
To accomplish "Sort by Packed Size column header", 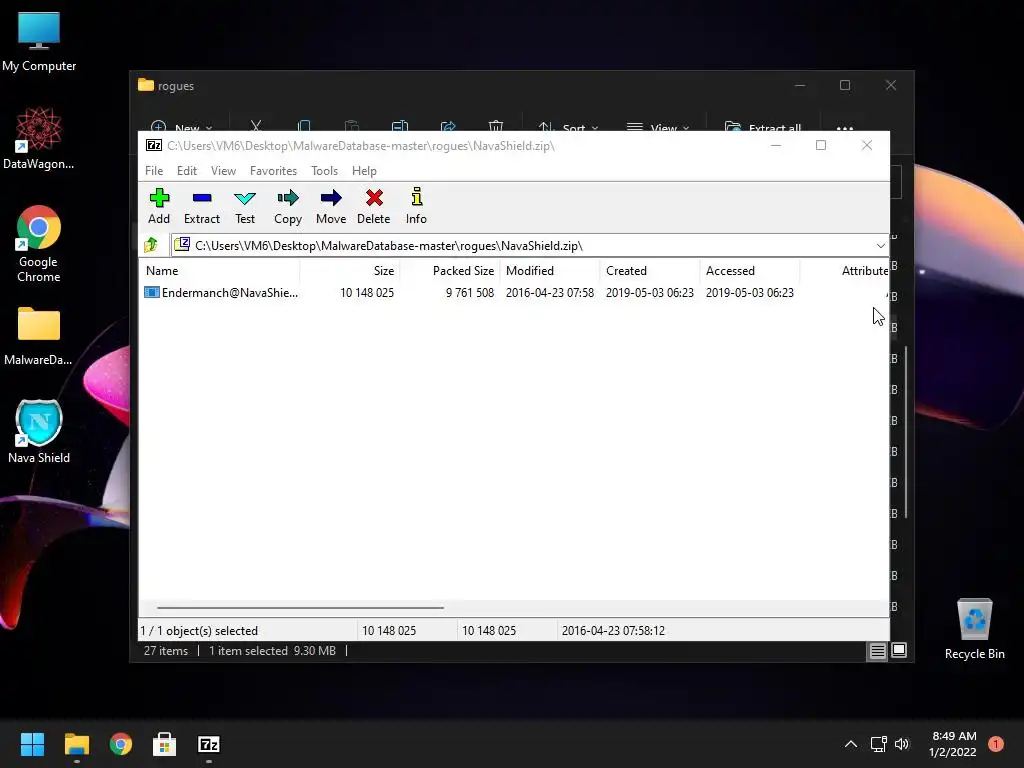I will click(x=450, y=270).
